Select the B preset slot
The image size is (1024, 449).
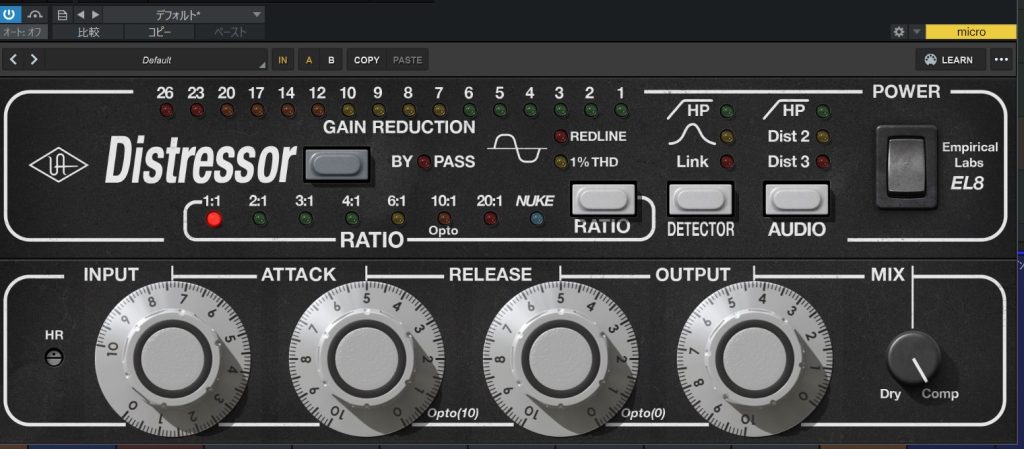(x=331, y=60)
